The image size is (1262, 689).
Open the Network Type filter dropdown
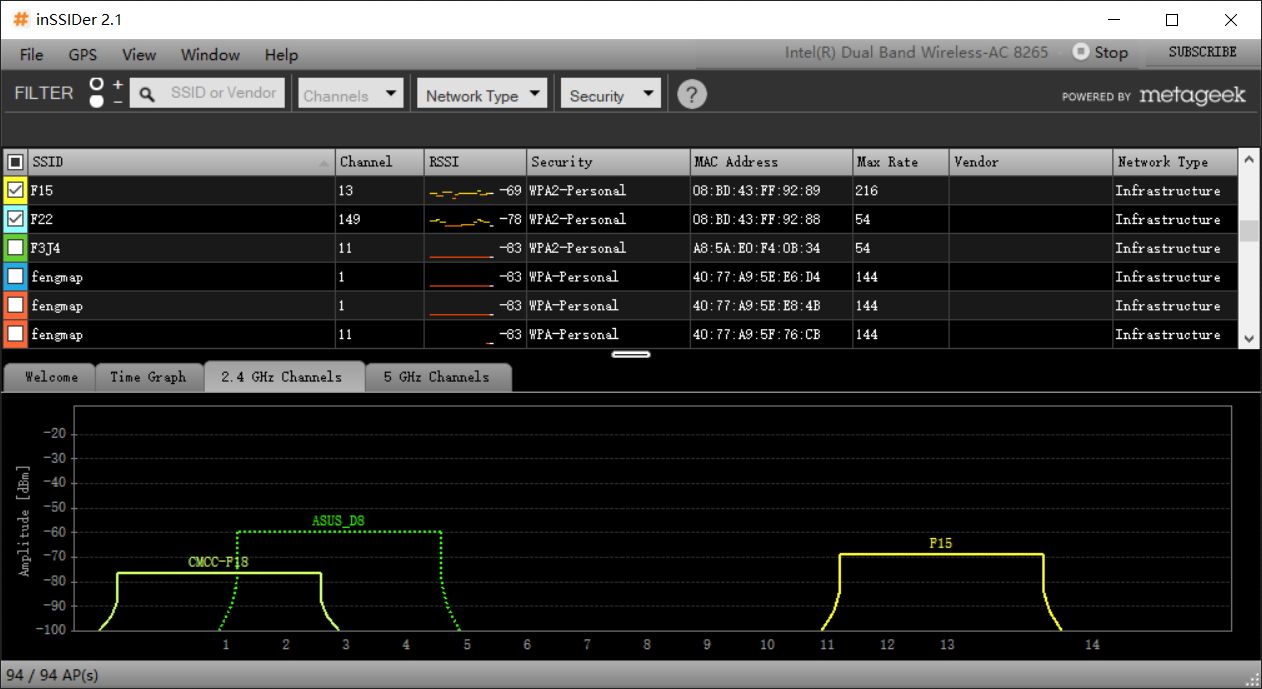pyautogui.click(x=484, y=95)
